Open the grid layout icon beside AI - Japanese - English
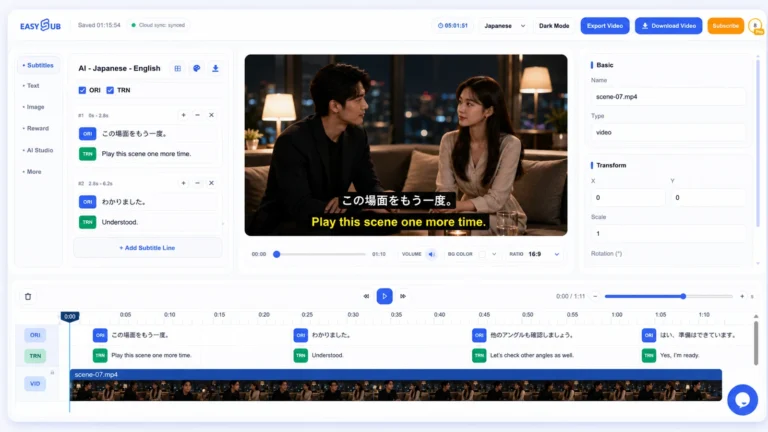 pyautogui.click(x=178, y=69)
